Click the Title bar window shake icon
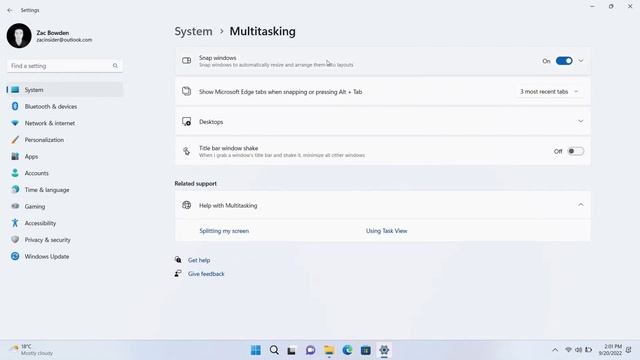 click(187, 151)
